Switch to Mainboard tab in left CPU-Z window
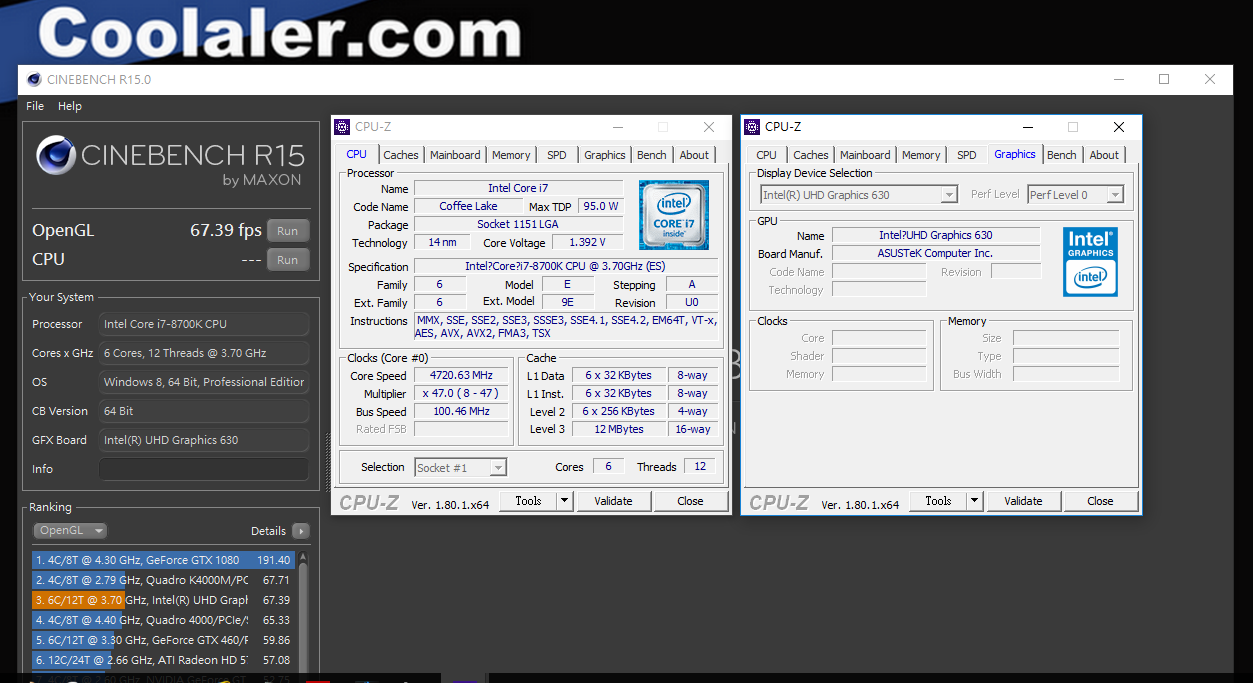This screenshot has height=683, width=1253. tap(455, 155)
